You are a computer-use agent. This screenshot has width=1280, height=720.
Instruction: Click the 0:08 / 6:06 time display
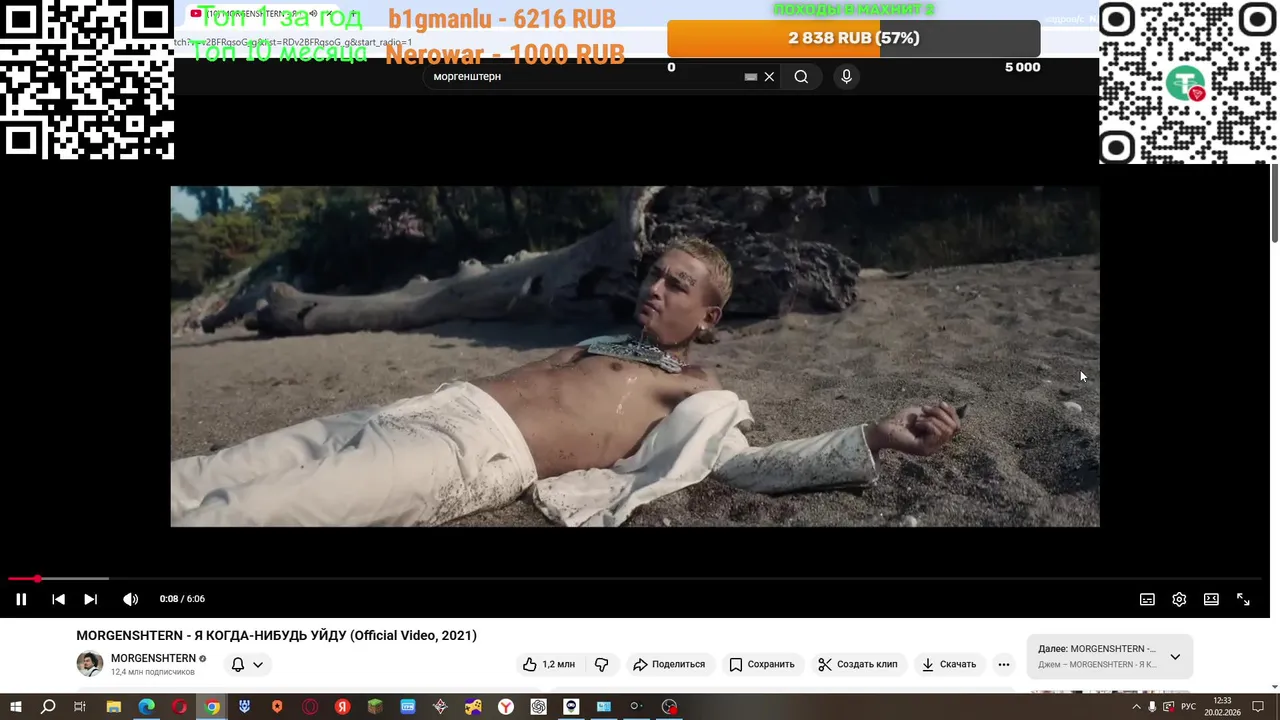182,599
